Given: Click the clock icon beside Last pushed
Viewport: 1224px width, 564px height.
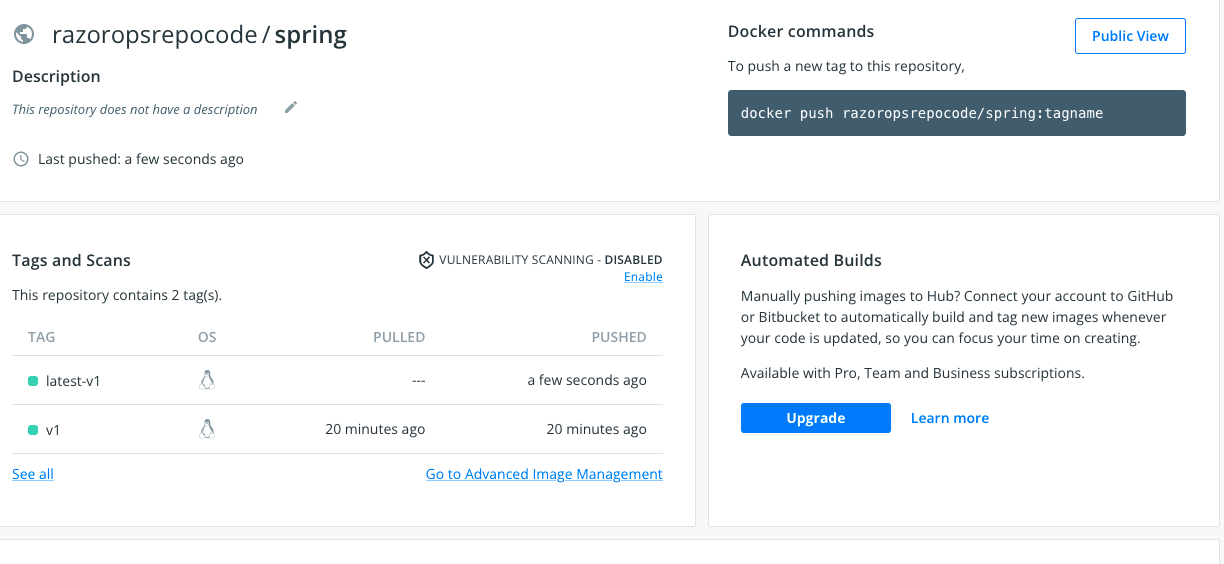Looking at the screenshot, I should pos(20,159).
